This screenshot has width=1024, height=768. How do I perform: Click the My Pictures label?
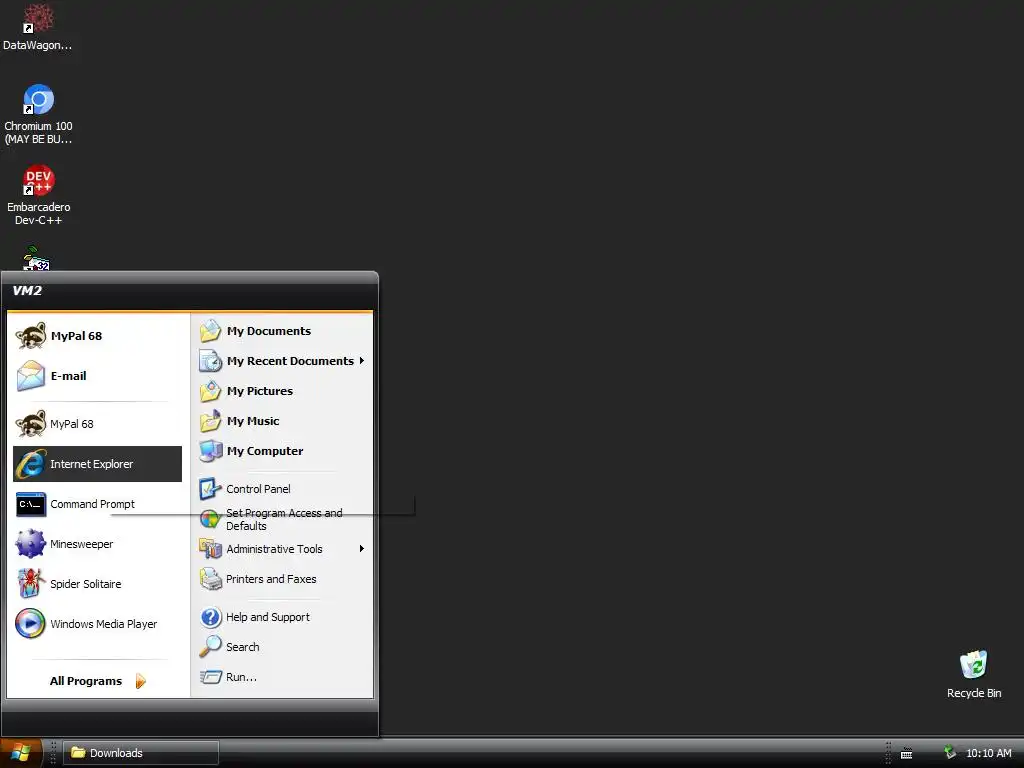coord(259,391)
